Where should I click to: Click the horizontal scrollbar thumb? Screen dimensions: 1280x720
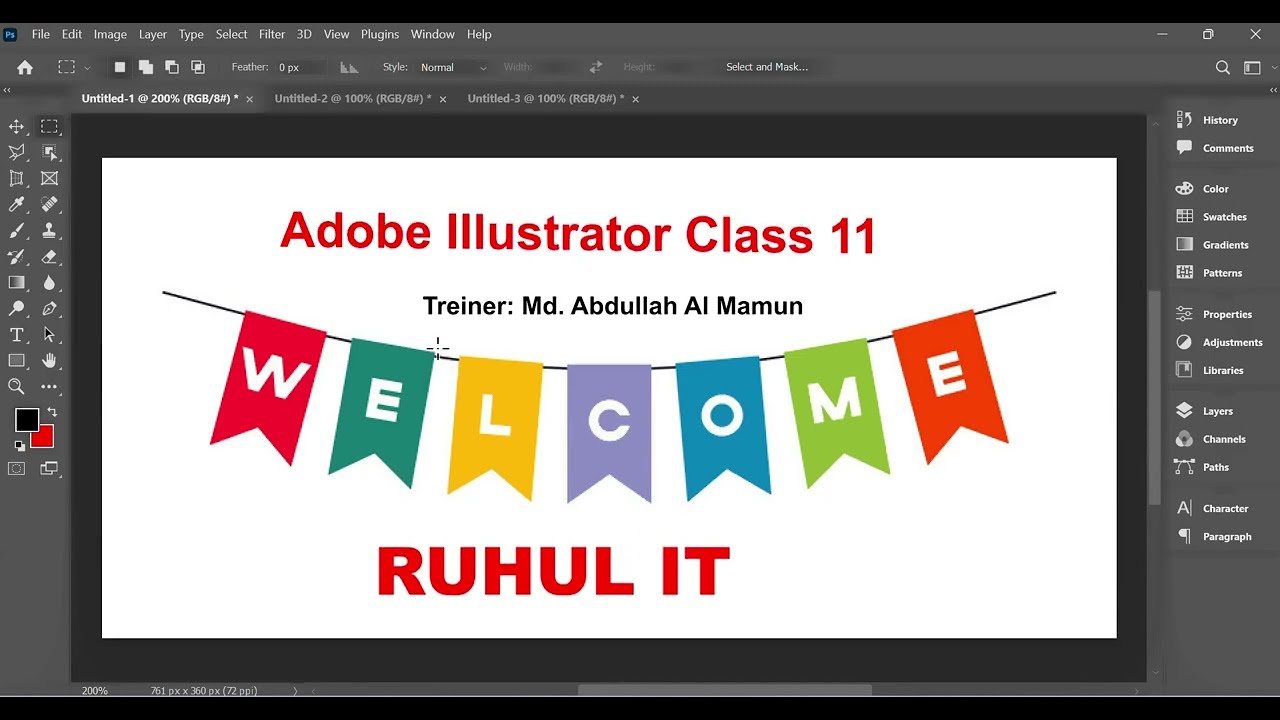[725, 690]
